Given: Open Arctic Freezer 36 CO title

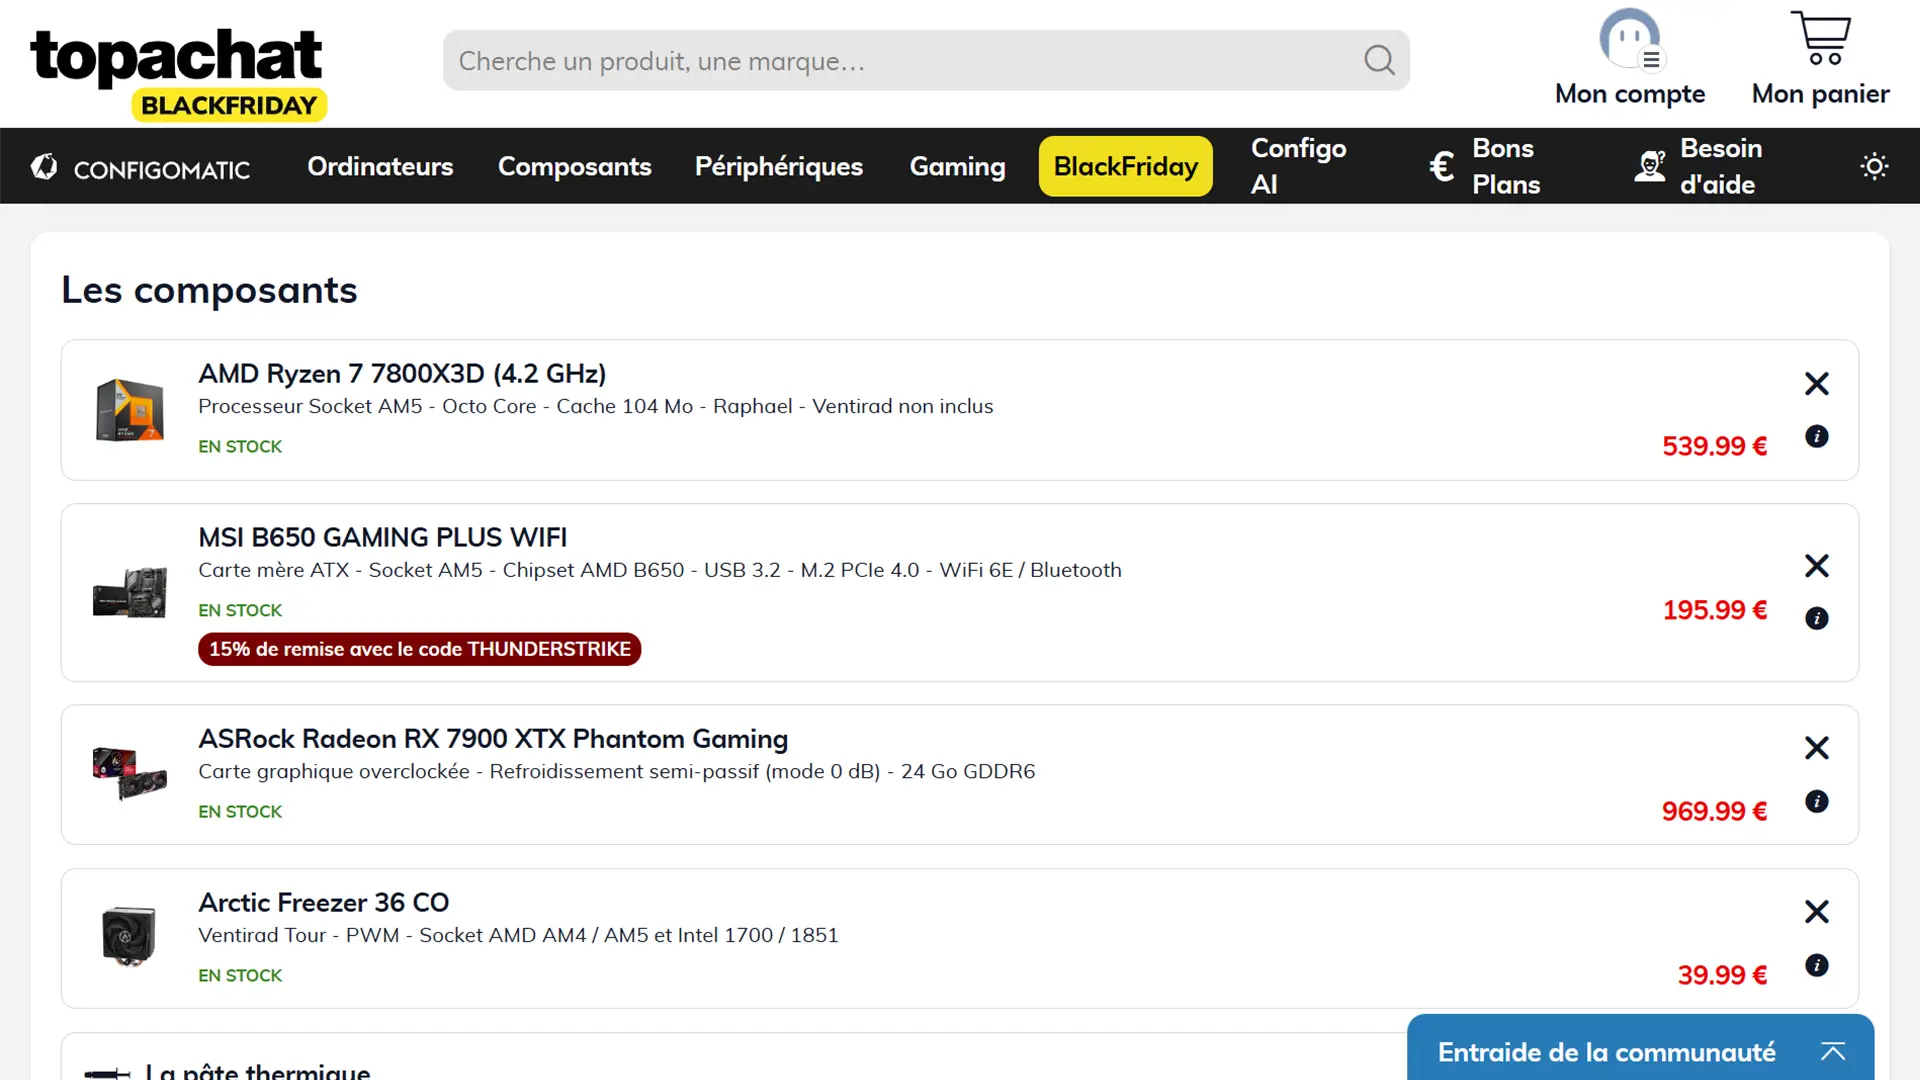Looking at the screenshot, I should (x=324, y=903).
